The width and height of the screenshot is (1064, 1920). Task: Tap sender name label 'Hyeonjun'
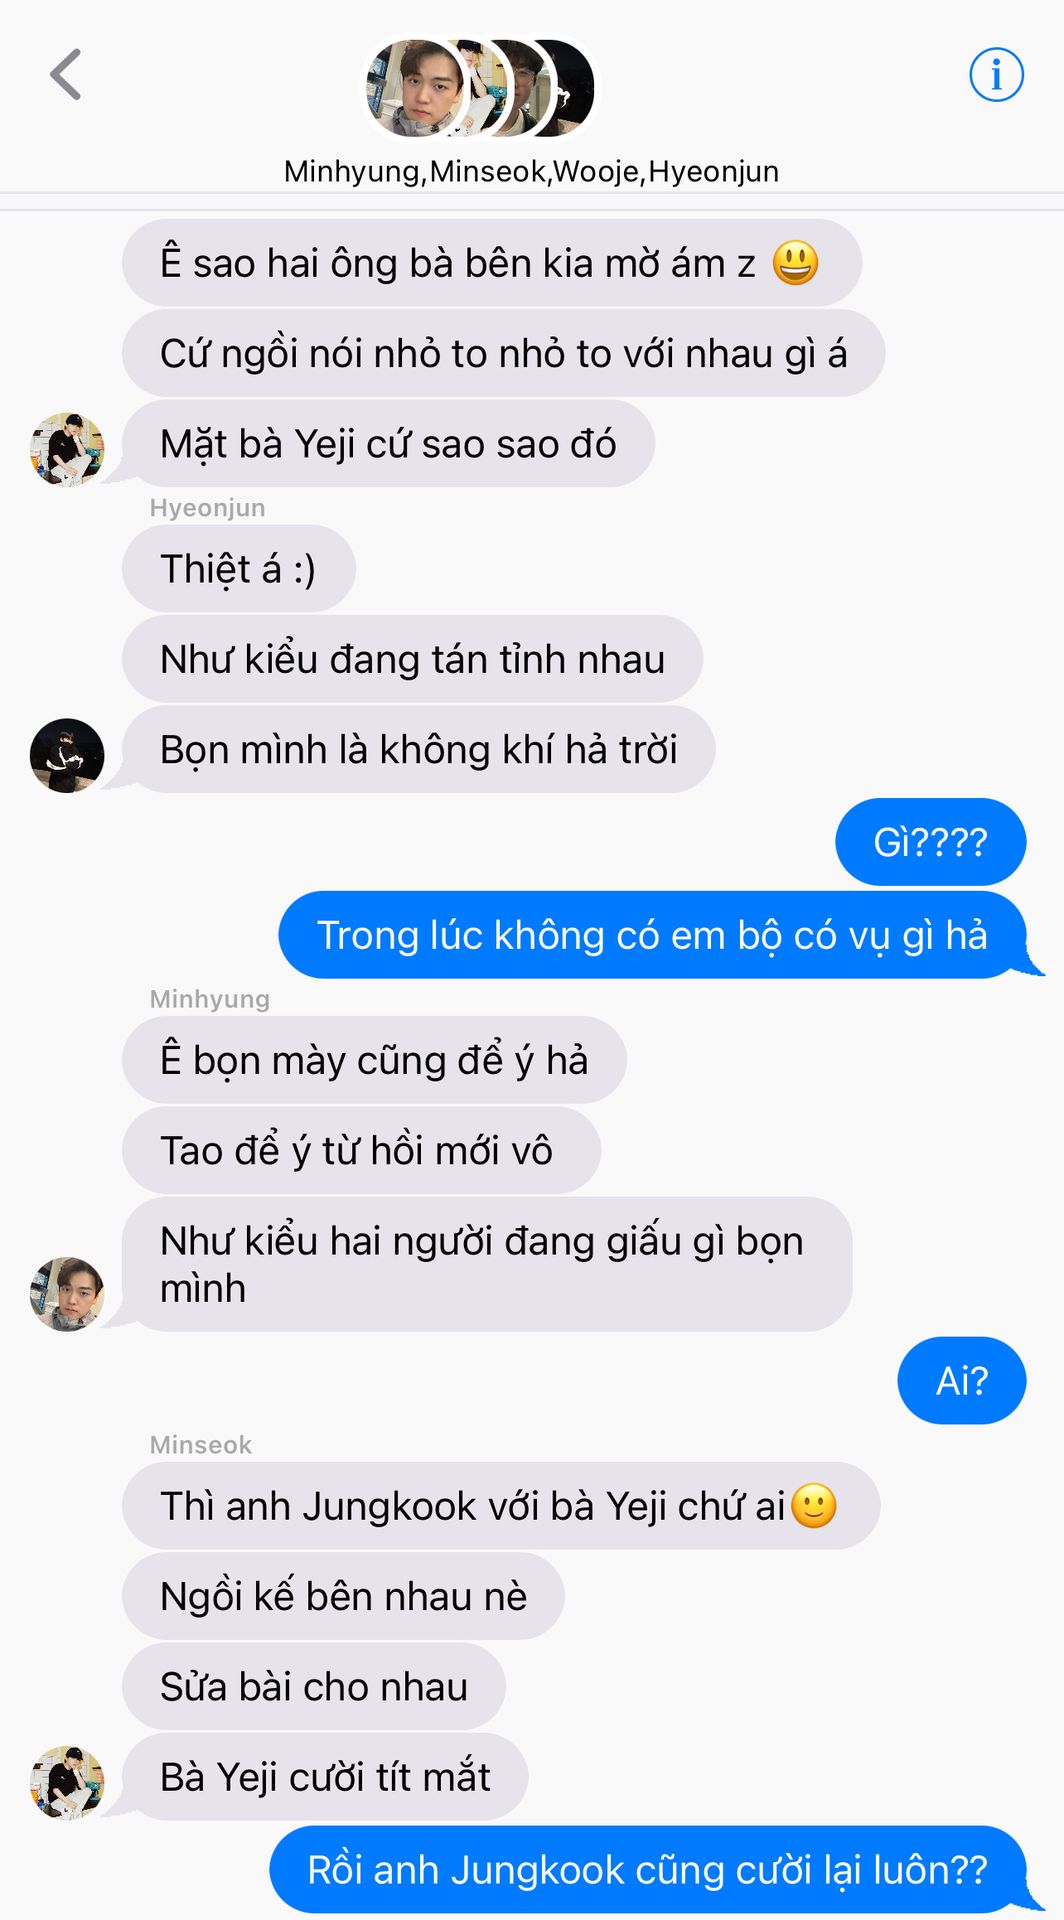click(207, 508)
